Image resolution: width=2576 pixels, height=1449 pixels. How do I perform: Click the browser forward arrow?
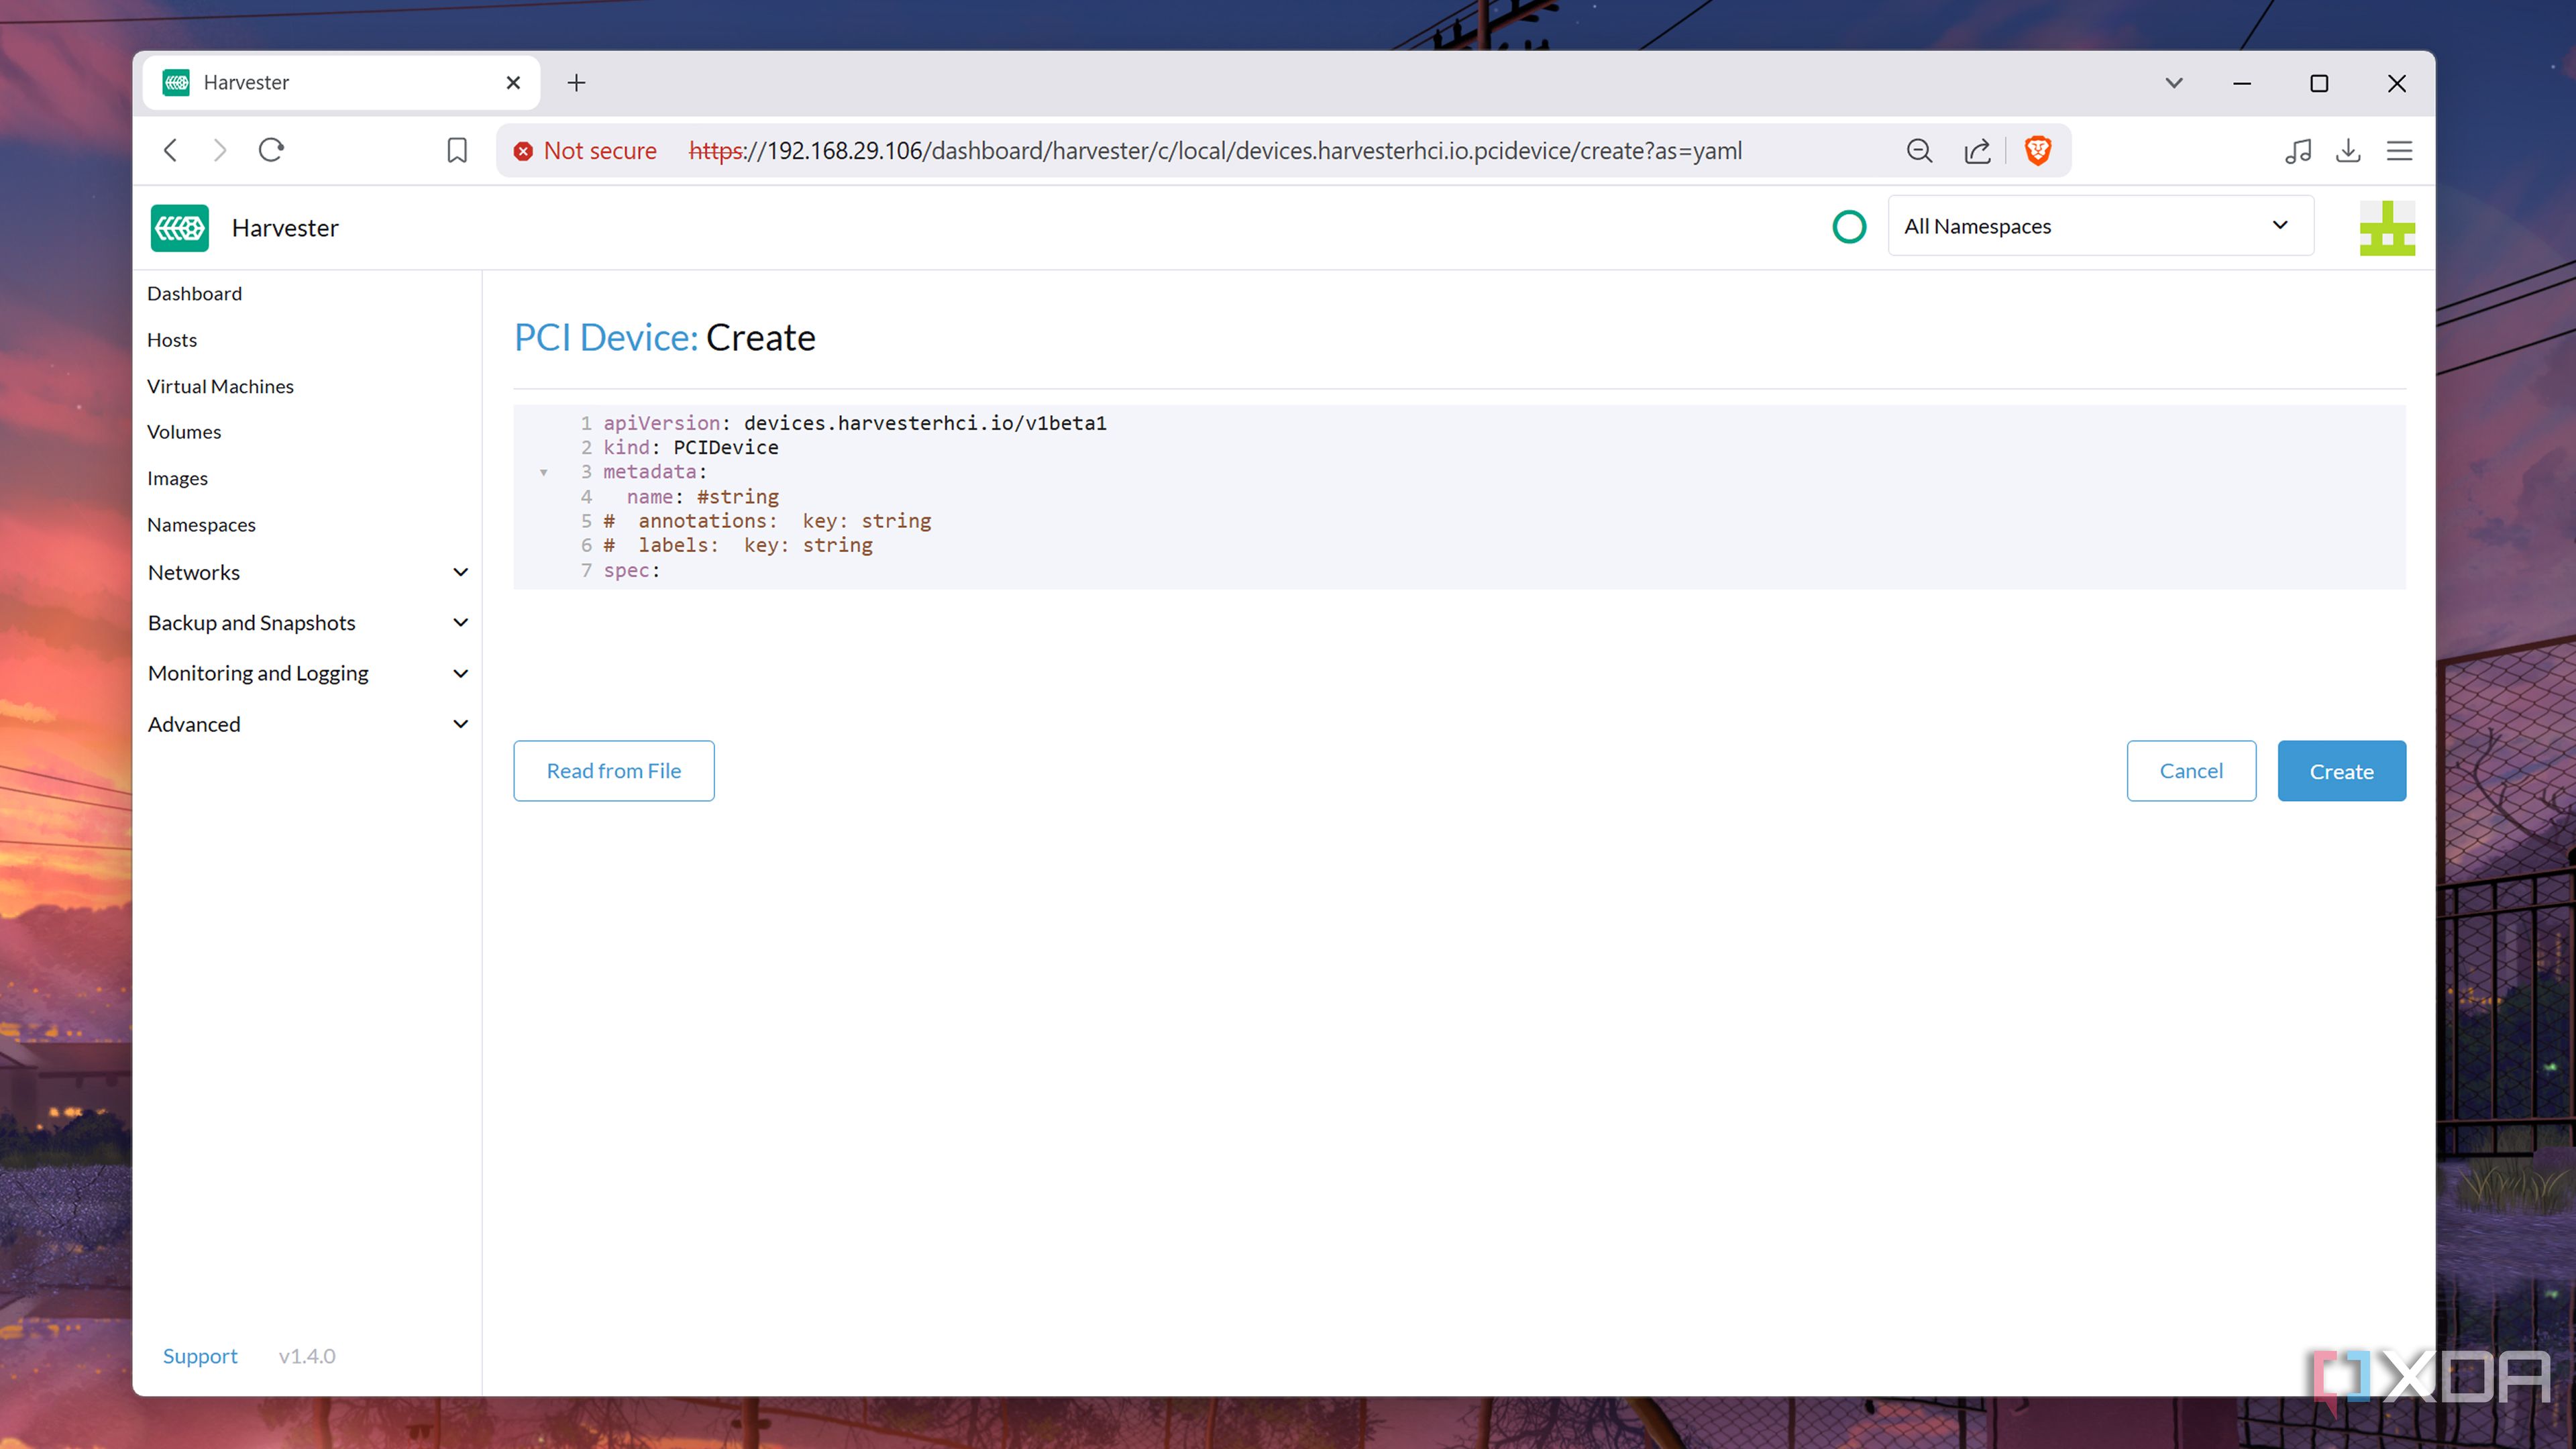coord(220,150)
